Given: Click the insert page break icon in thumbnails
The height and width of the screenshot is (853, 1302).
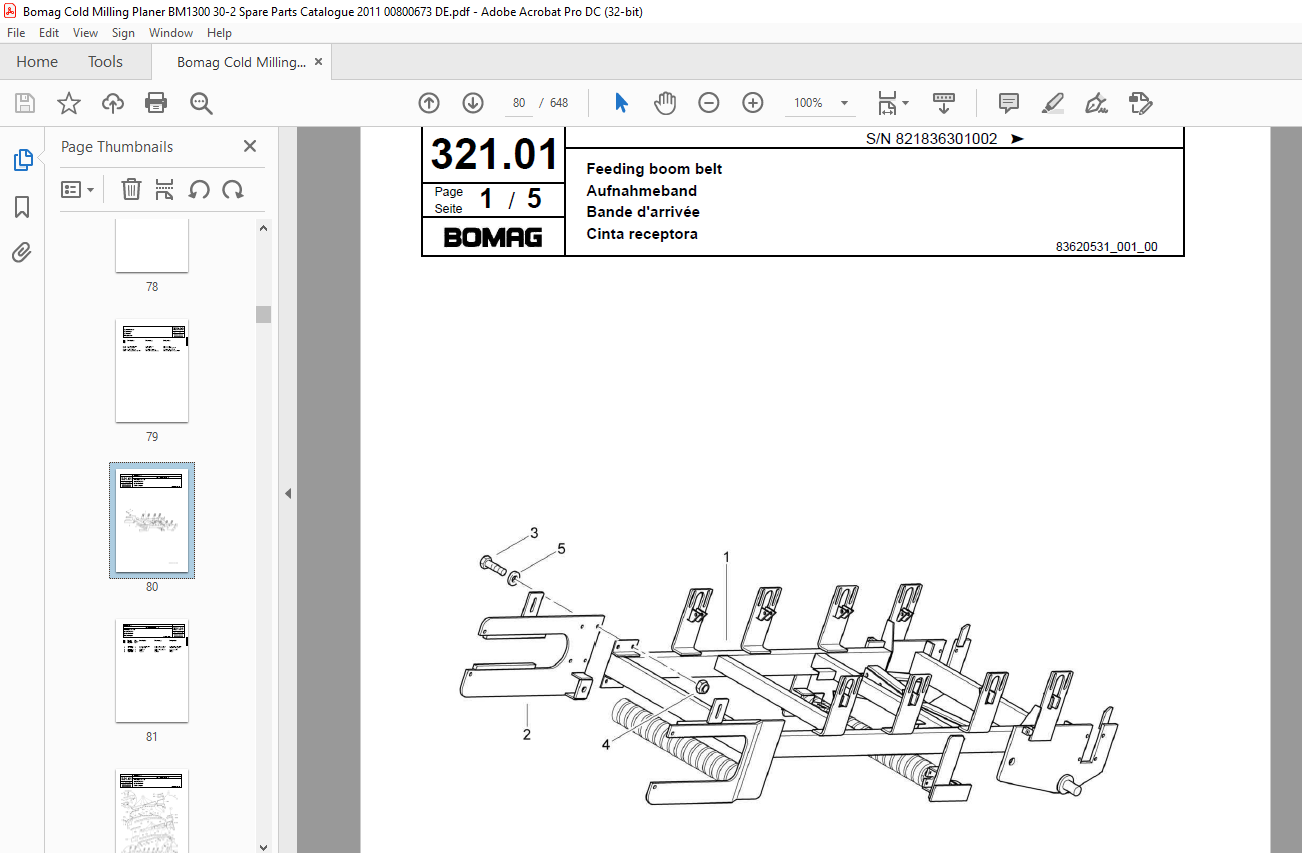Looking at the screenshot, I should pos(165,189).
